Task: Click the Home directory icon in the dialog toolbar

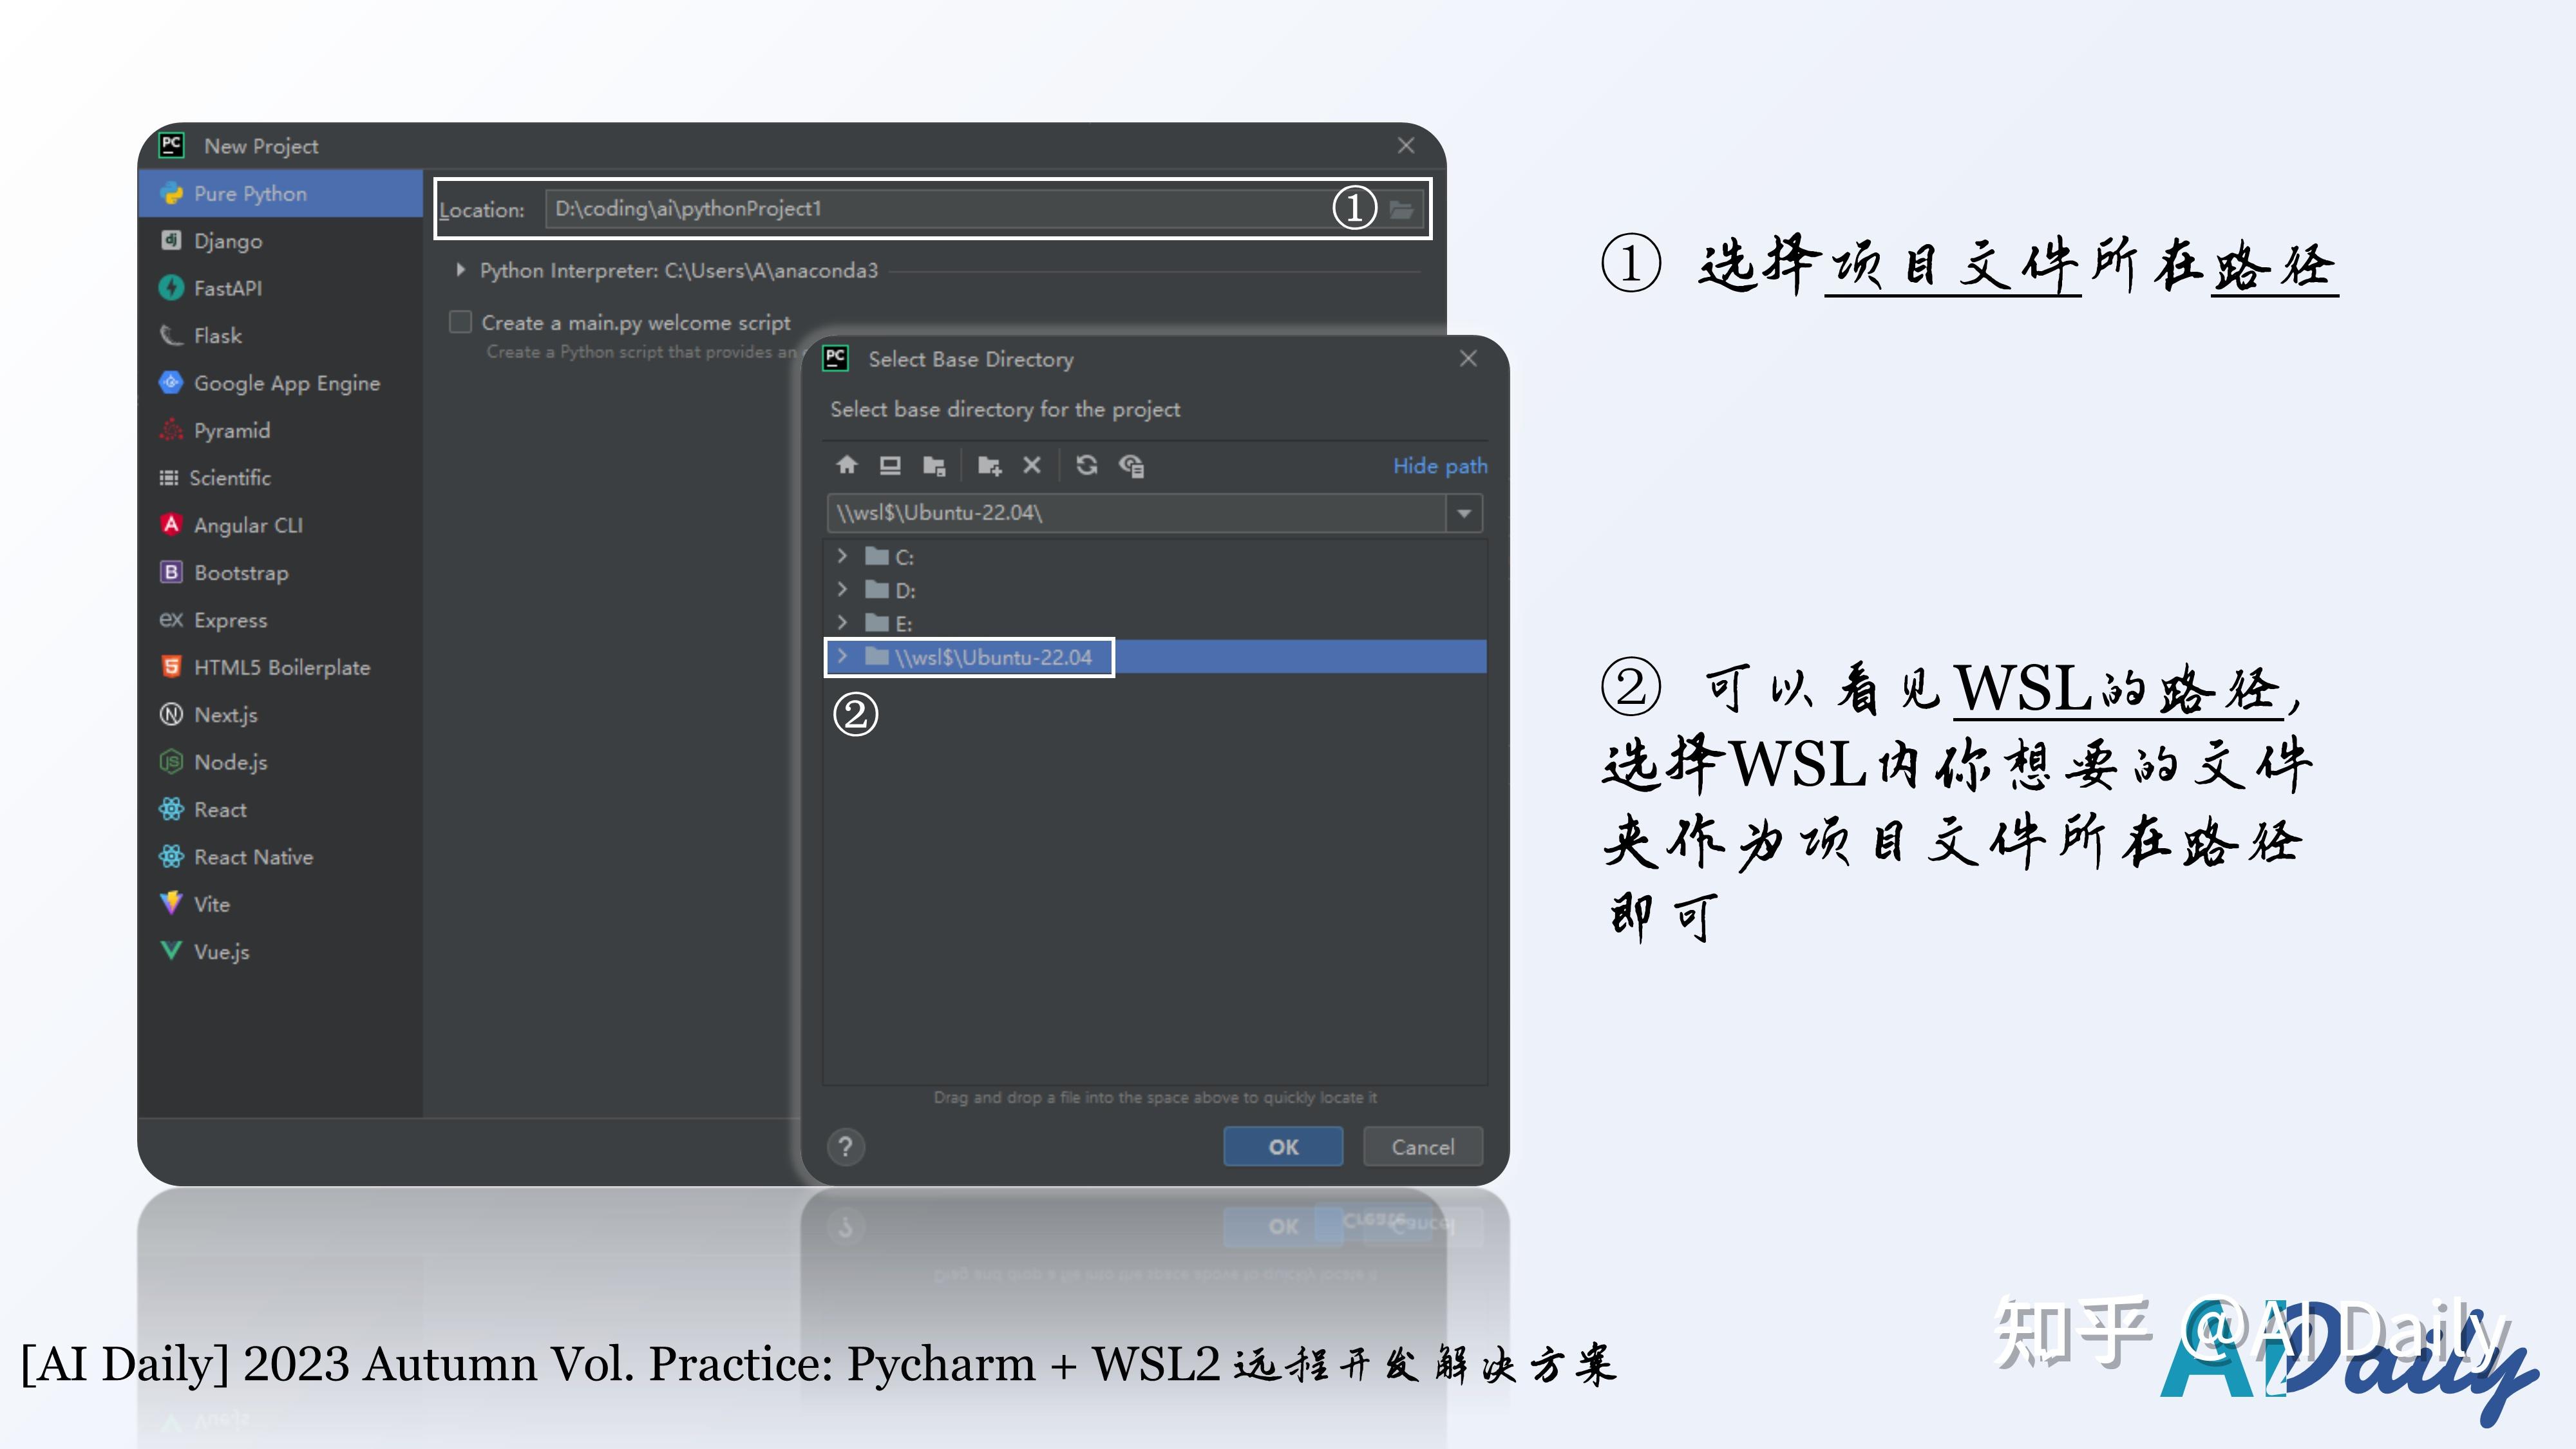Action: point(849,465)
